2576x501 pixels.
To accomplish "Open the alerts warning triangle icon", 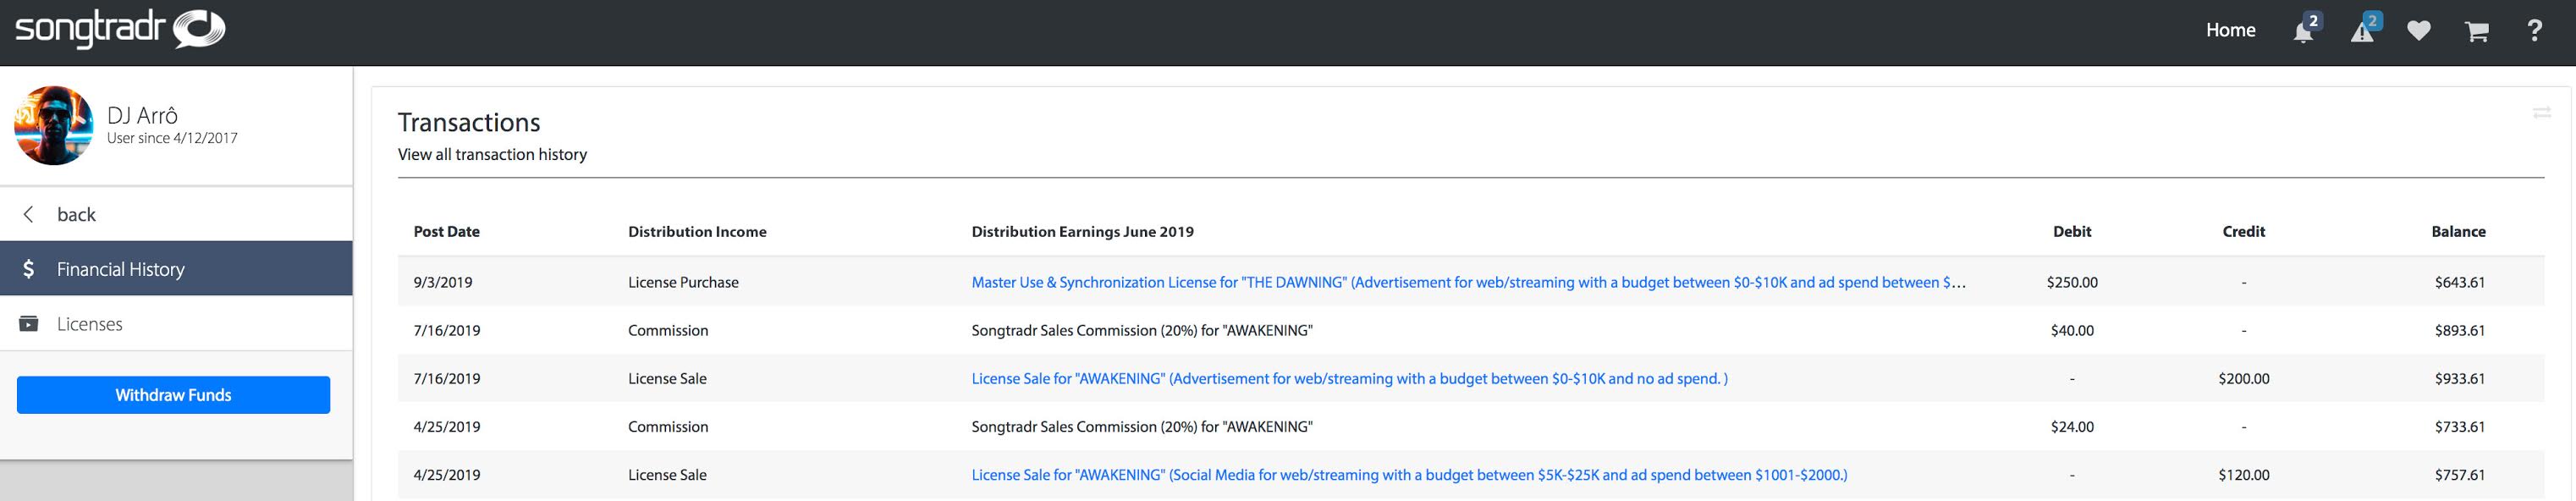I will [2362, 31].
